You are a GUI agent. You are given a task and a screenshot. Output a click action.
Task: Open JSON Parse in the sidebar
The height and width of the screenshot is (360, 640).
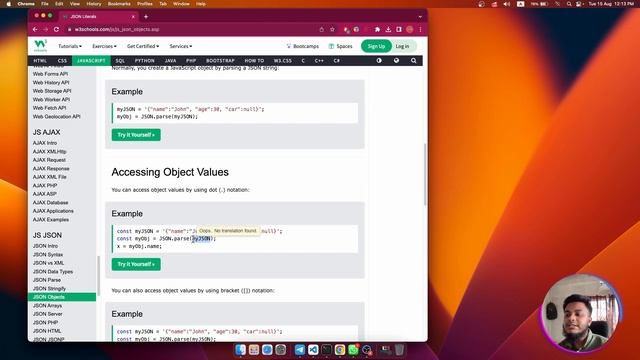click(x=47, y=280)
